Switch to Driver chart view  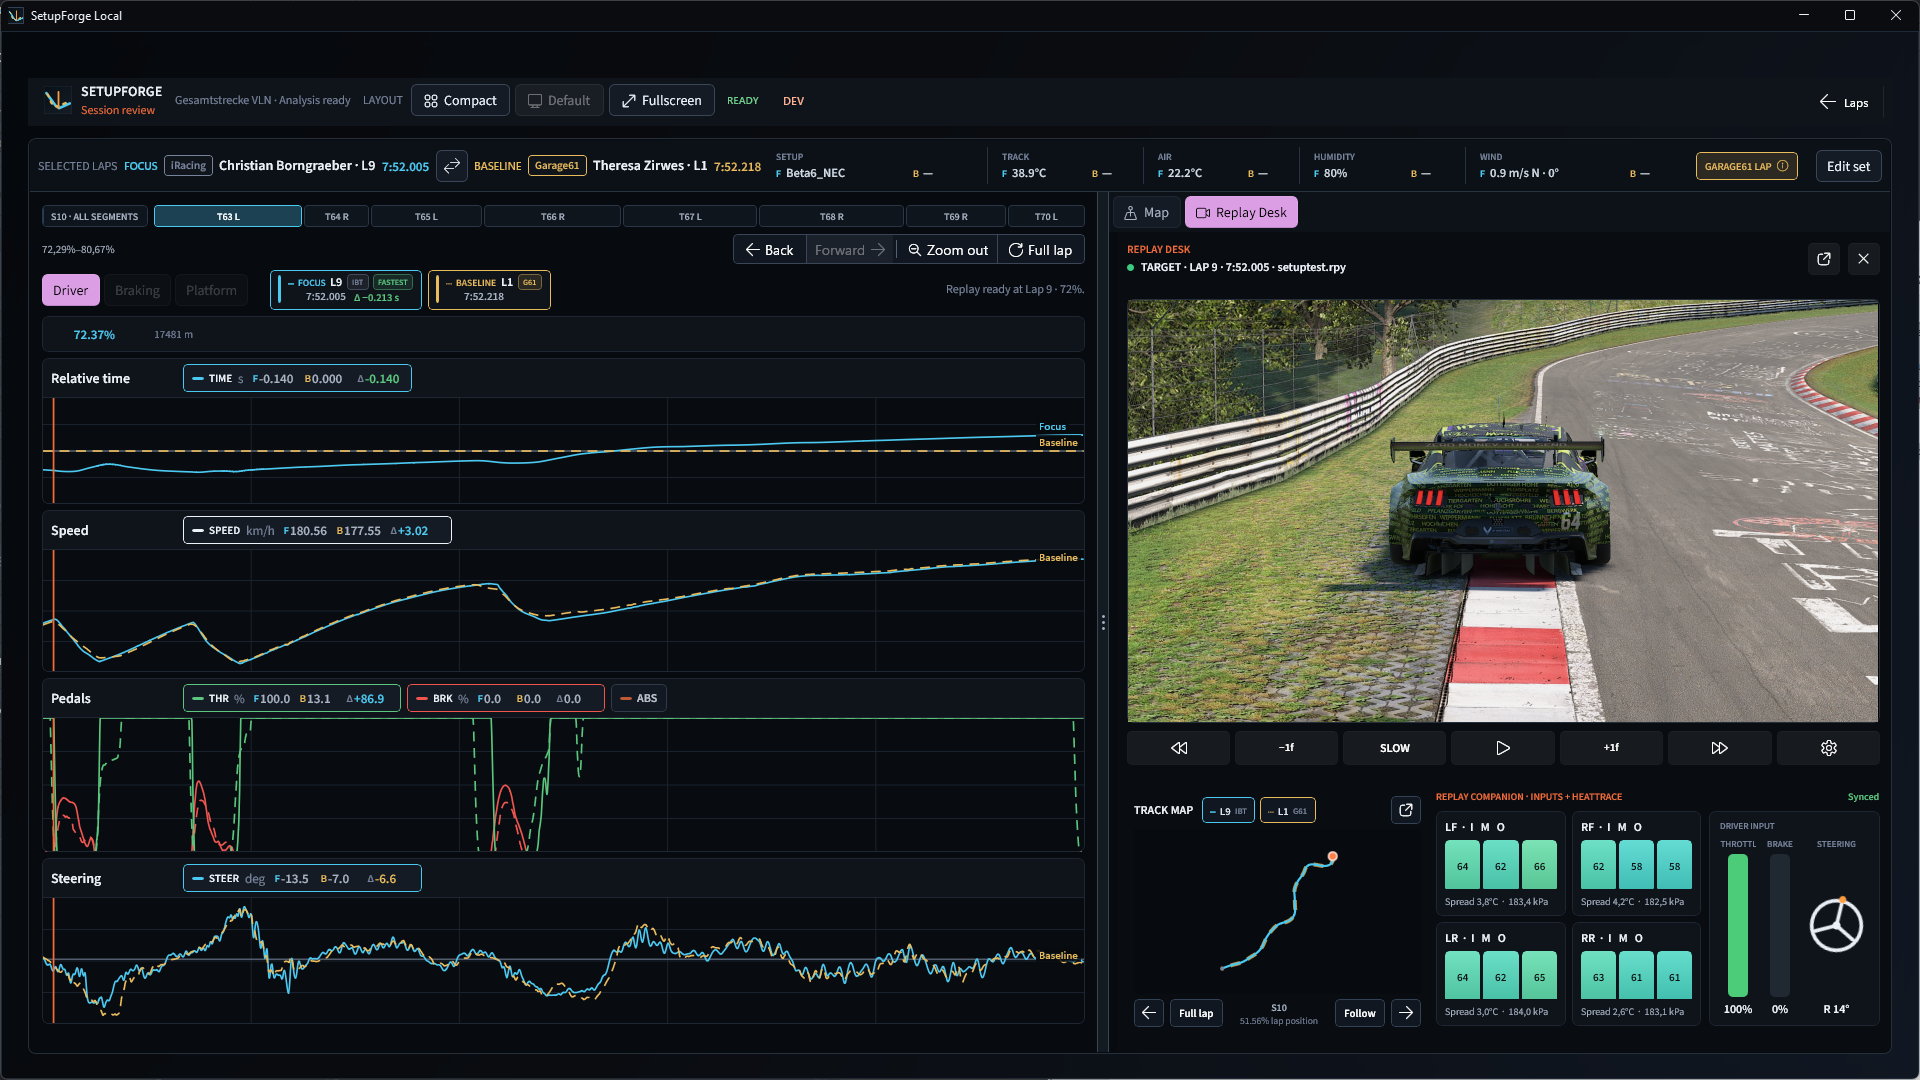[71, 290]
